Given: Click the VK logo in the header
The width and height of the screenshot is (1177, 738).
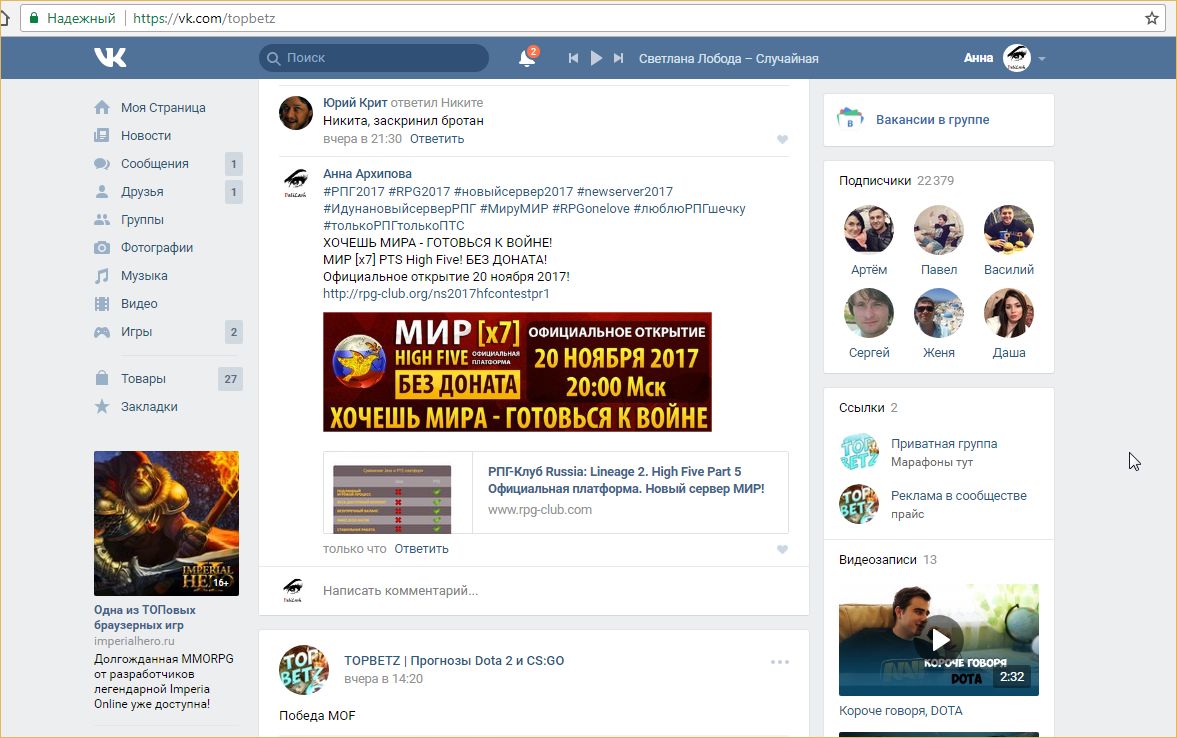Looking at the screenshot, I should 110,58.
